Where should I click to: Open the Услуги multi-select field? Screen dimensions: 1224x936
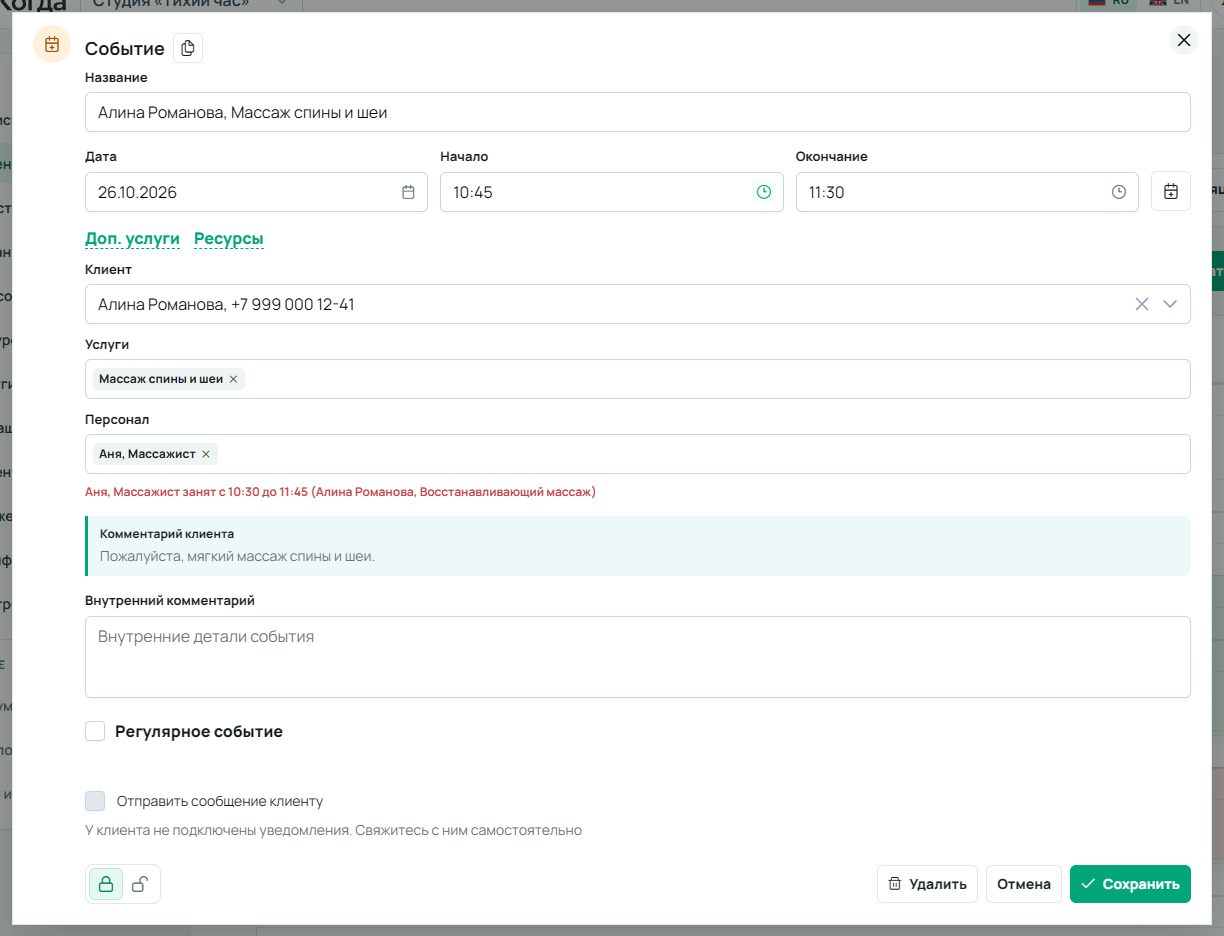click(x=638, y=379)
